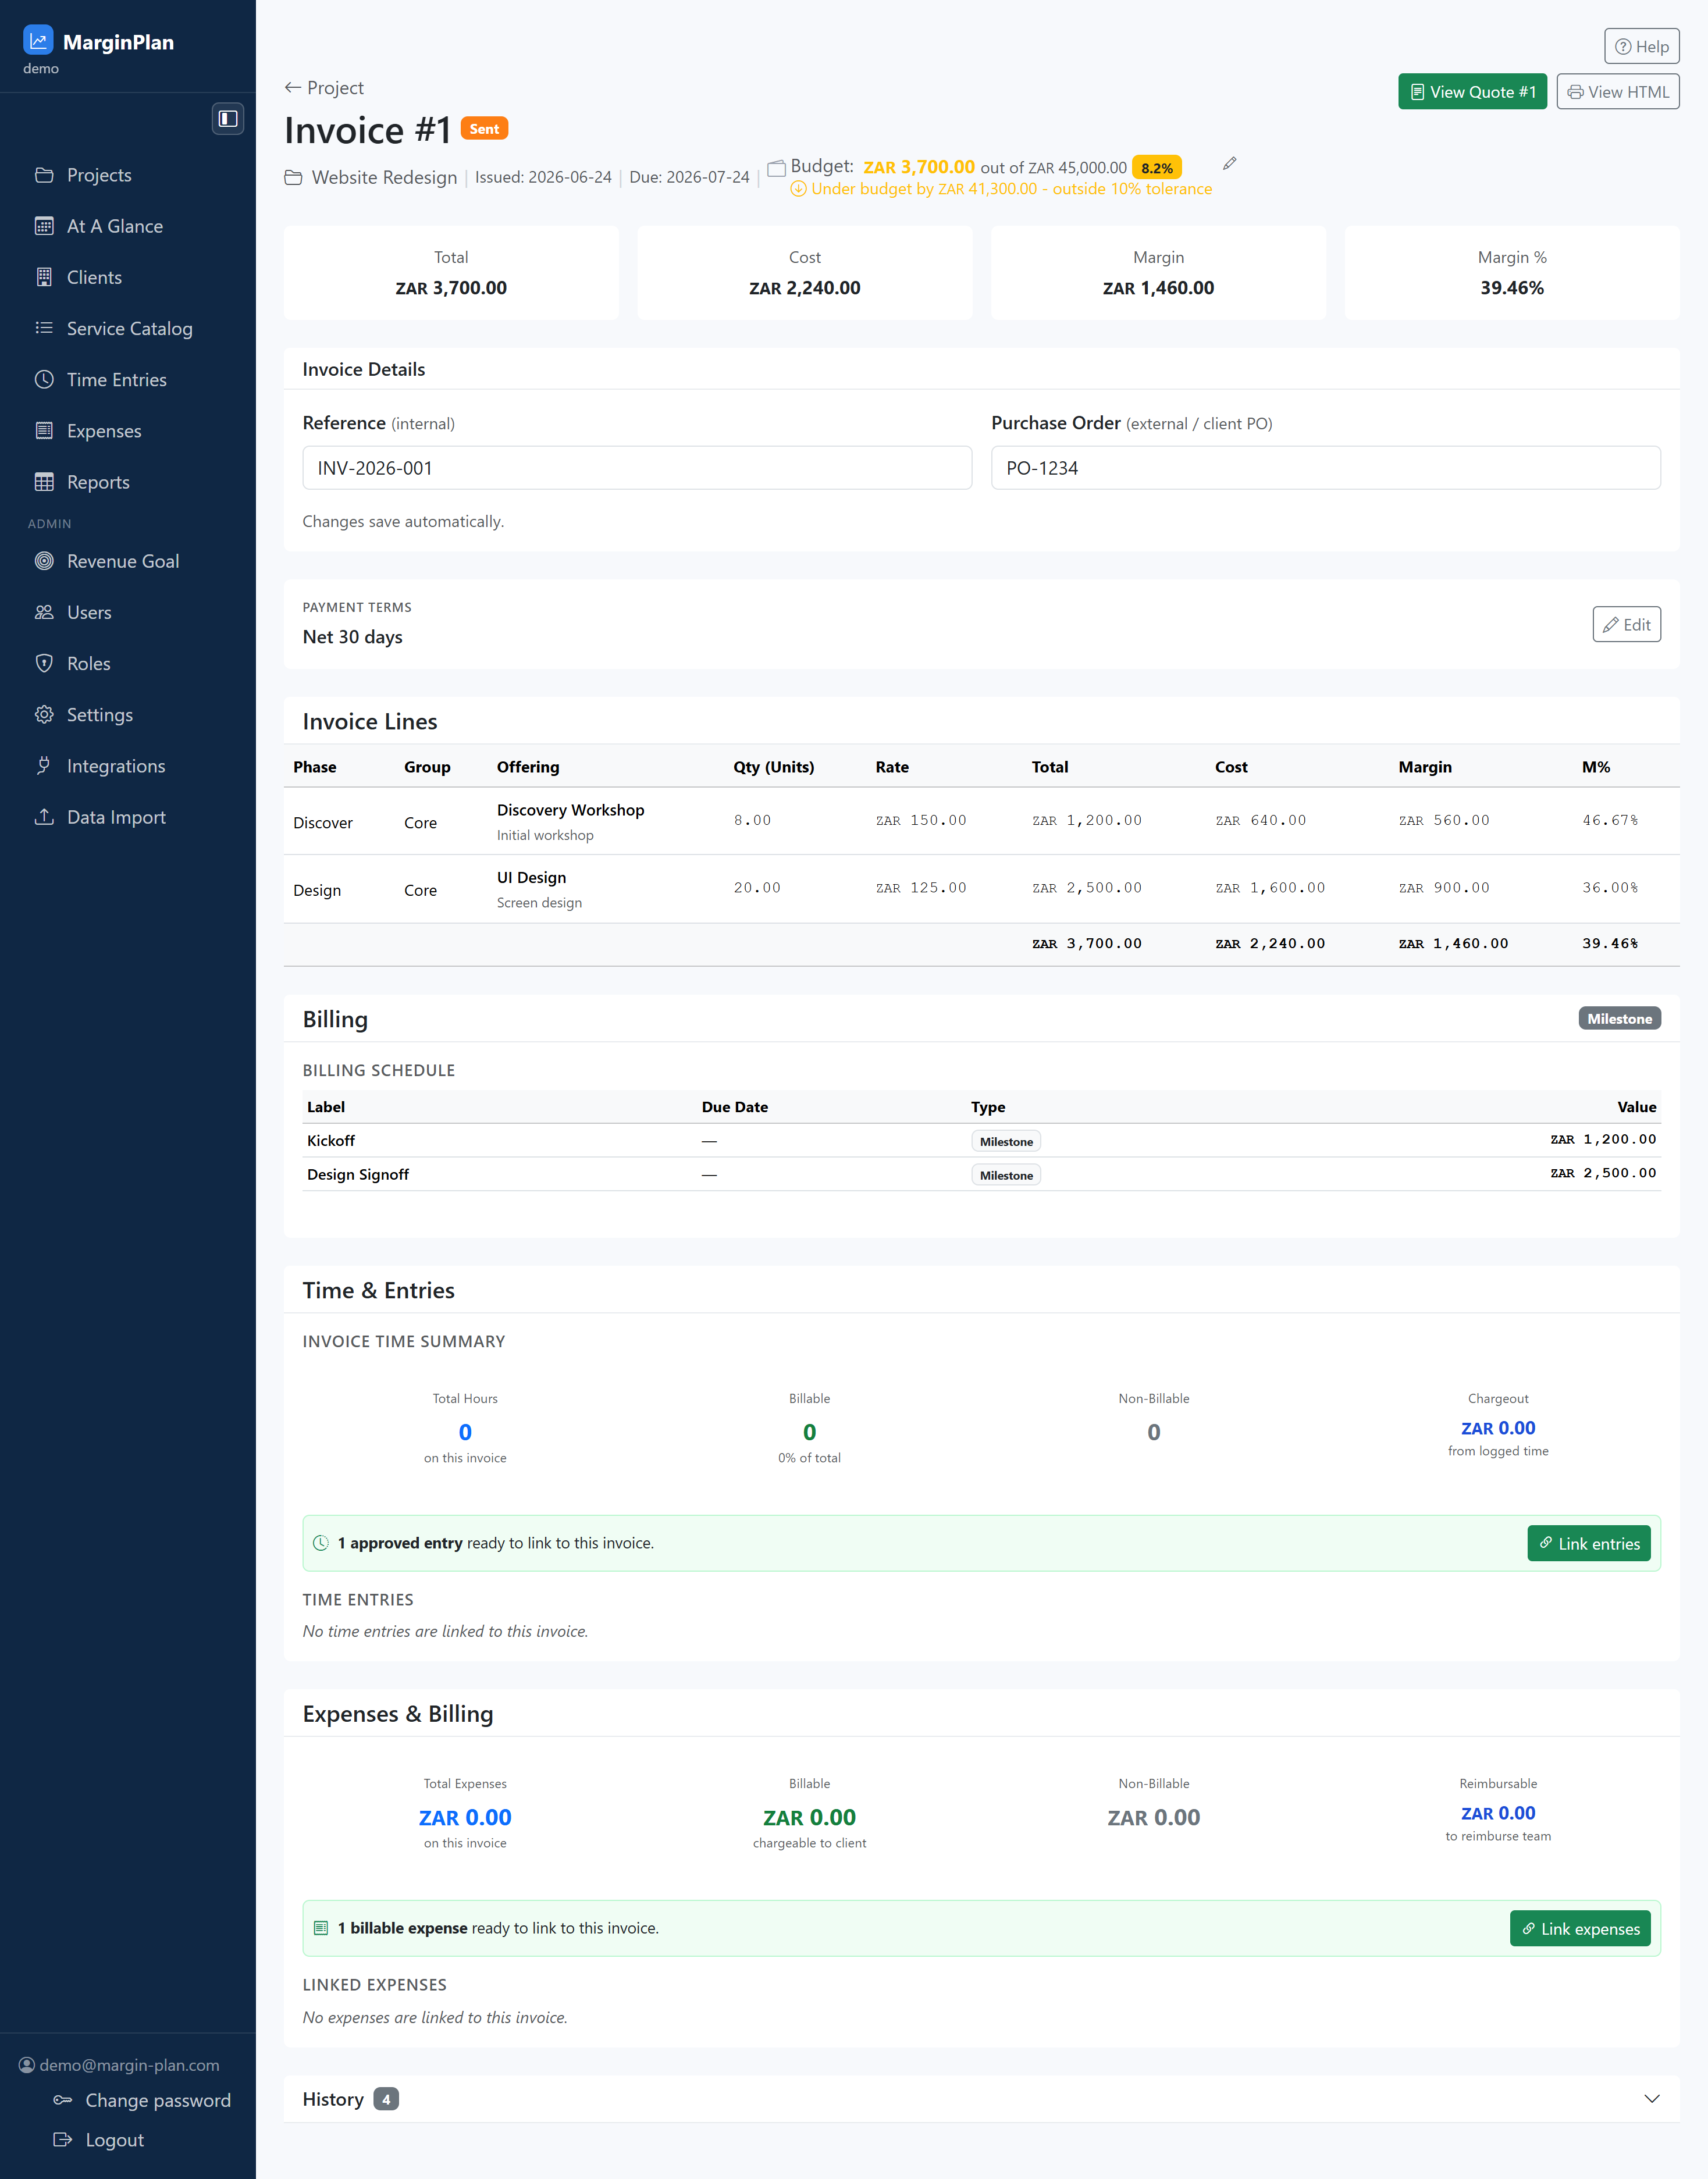Click the Settings gear icon
This screenshot has width=1708, height=2179.
(x=44, y=715)
